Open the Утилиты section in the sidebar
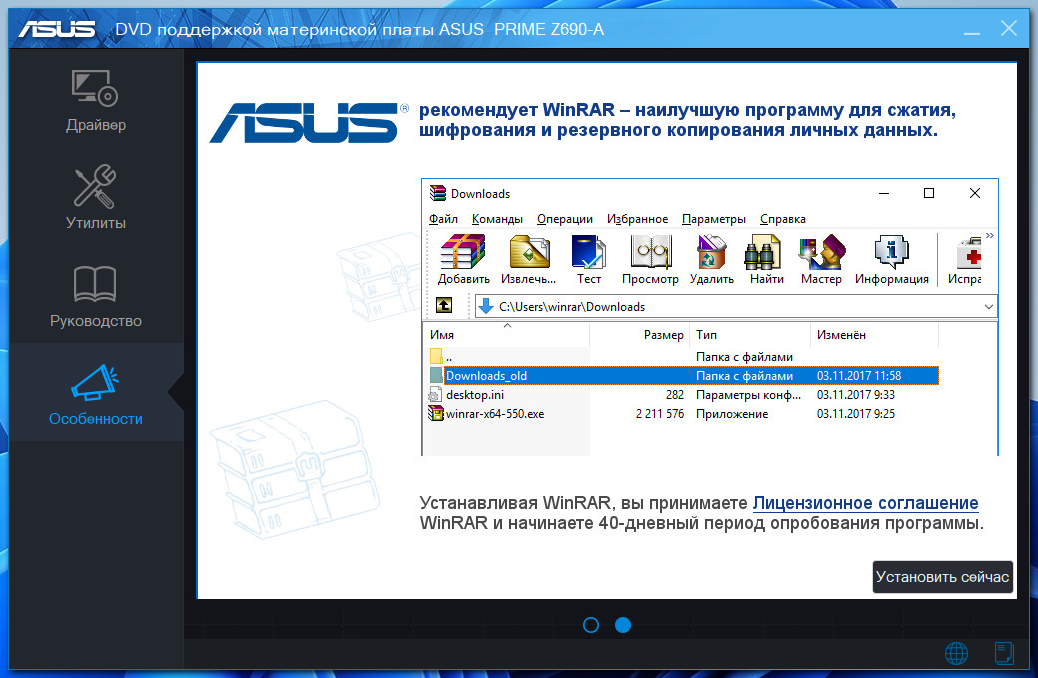This screenshot has height=678, width=1038. pyautogui.click(x=95, y=197)
